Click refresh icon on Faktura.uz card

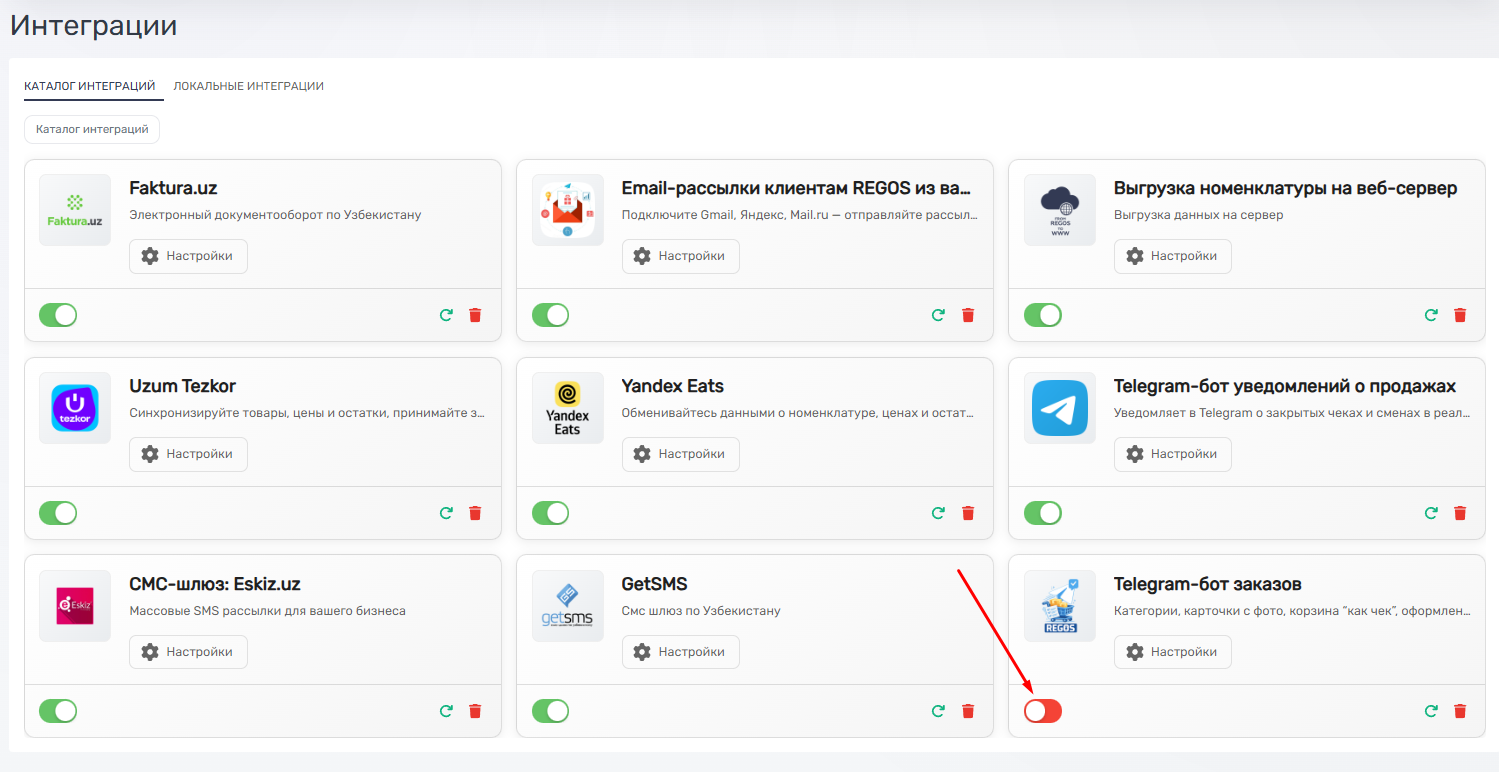(x=446, y=315)
